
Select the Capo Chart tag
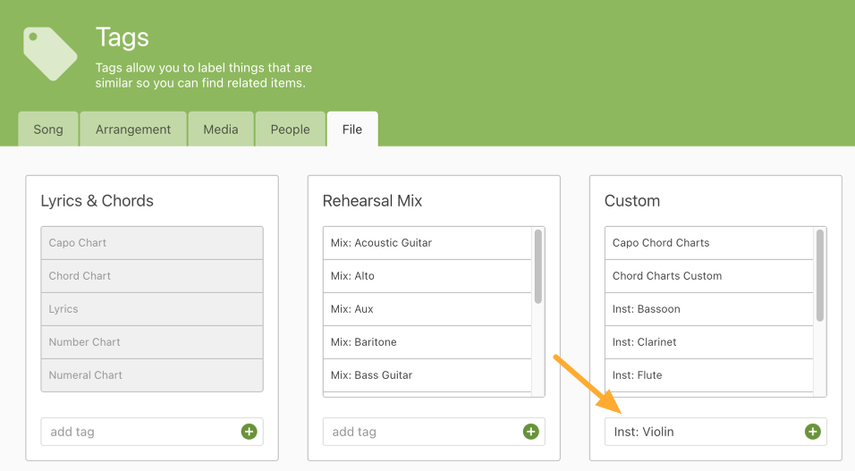[x=152, y=243]
